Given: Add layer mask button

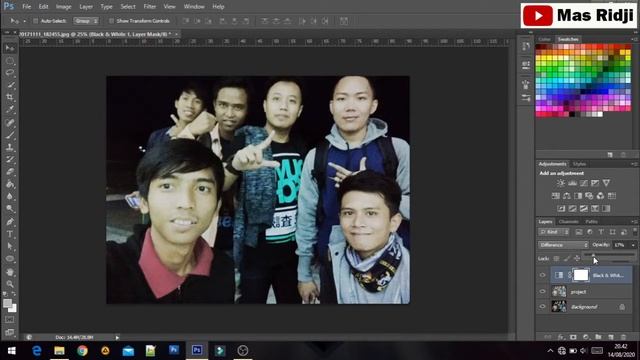Looking at the screenshot, I should click(573, 337).
